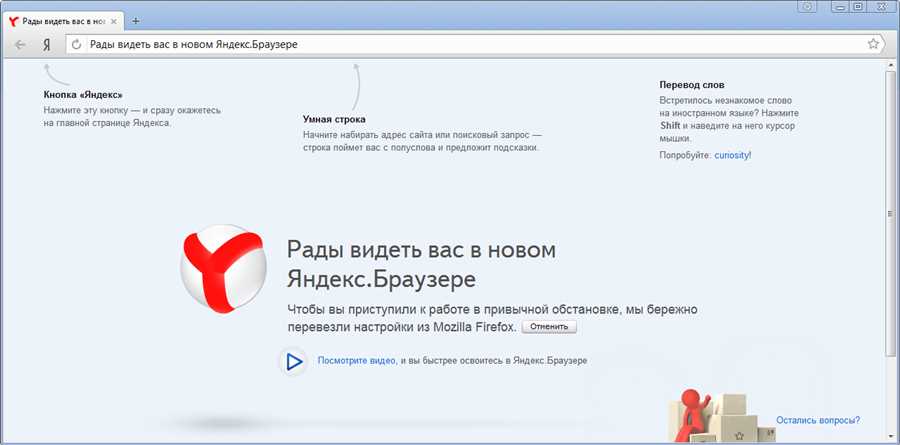Reload the page with the refresh icon
The image size is (900, 445).
(77, 44)
